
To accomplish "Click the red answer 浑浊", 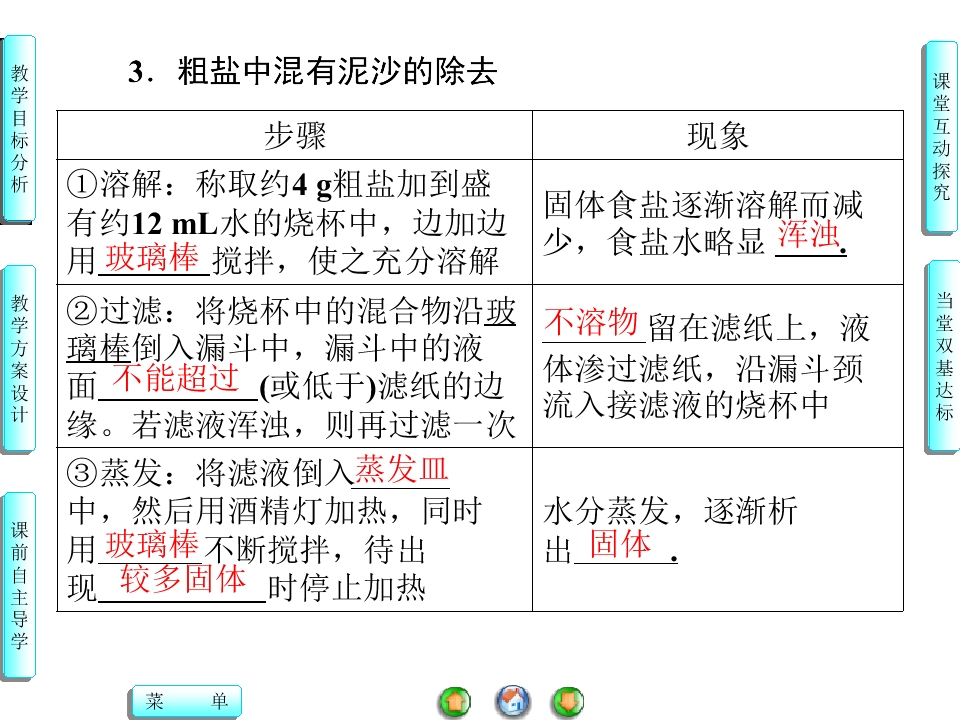I will point(808,234).
